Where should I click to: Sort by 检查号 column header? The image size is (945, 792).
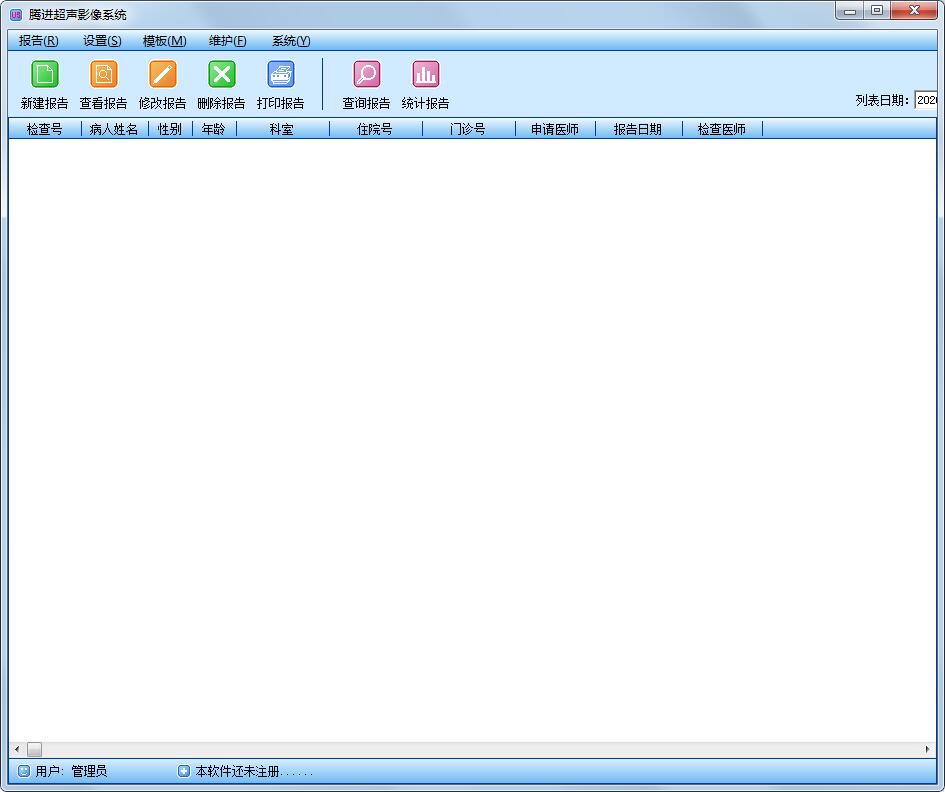coord(45,129)
